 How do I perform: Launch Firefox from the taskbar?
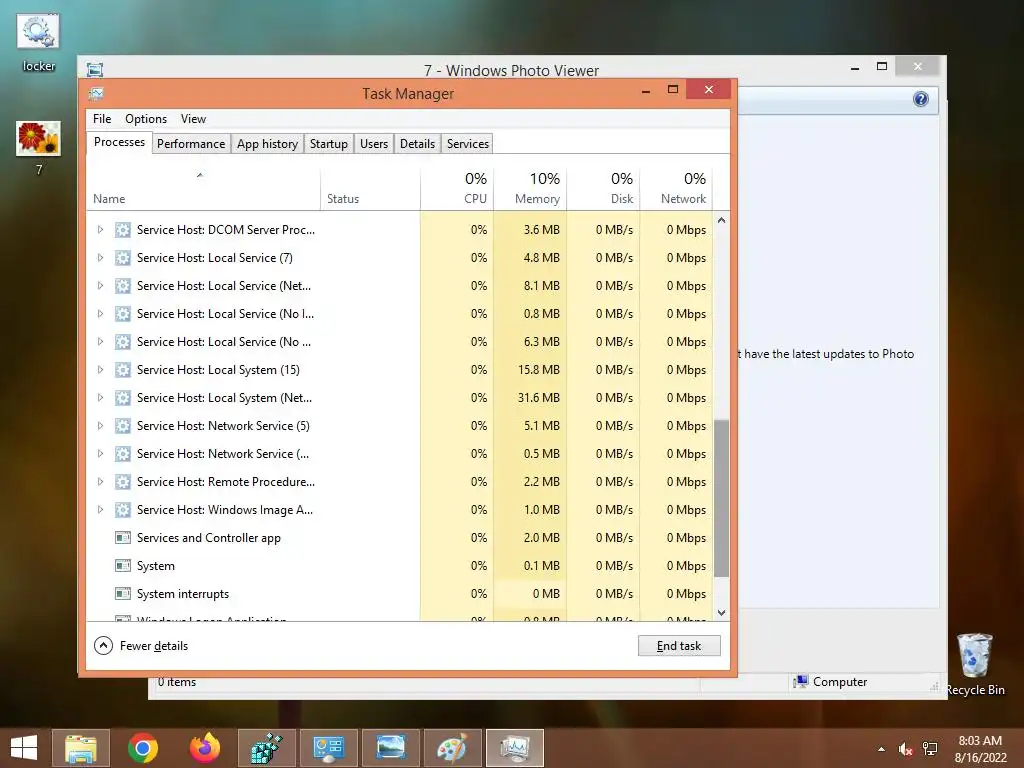(204, 748)
